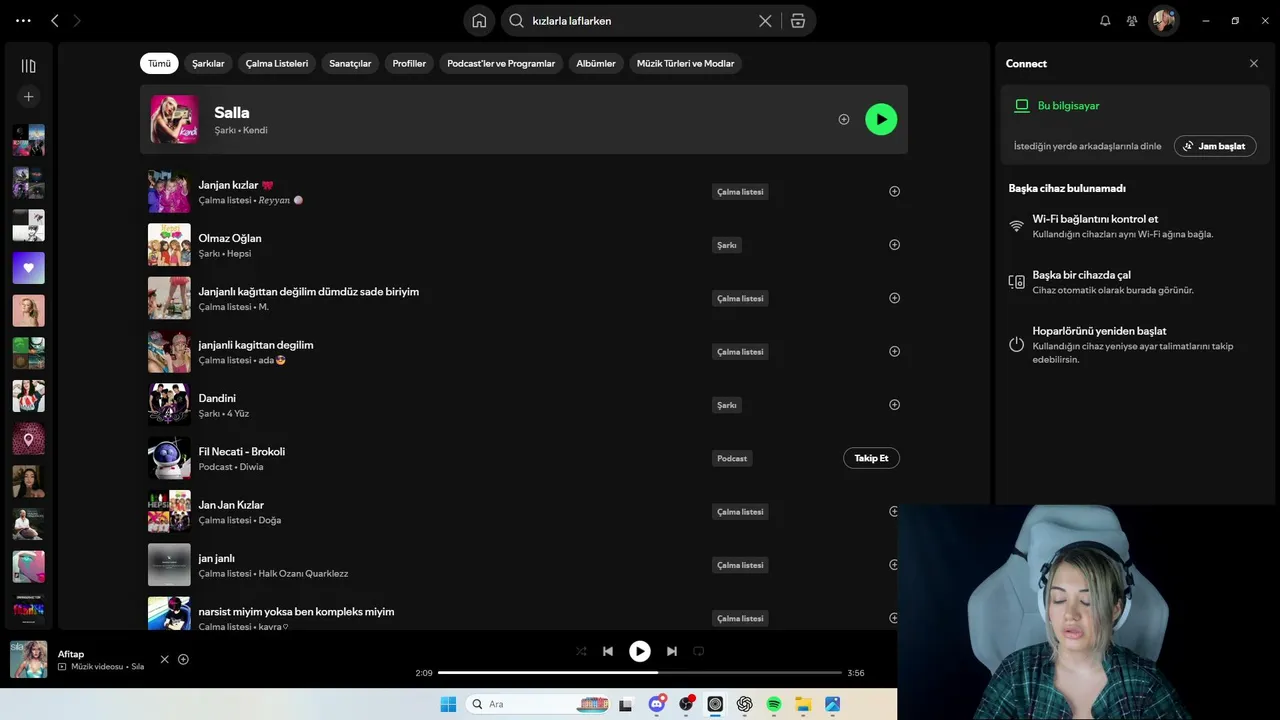Open Wi-Fi bağlantını kontrol et help
This screenshot has width=1280, height=720.
[x=1135, y=226]
